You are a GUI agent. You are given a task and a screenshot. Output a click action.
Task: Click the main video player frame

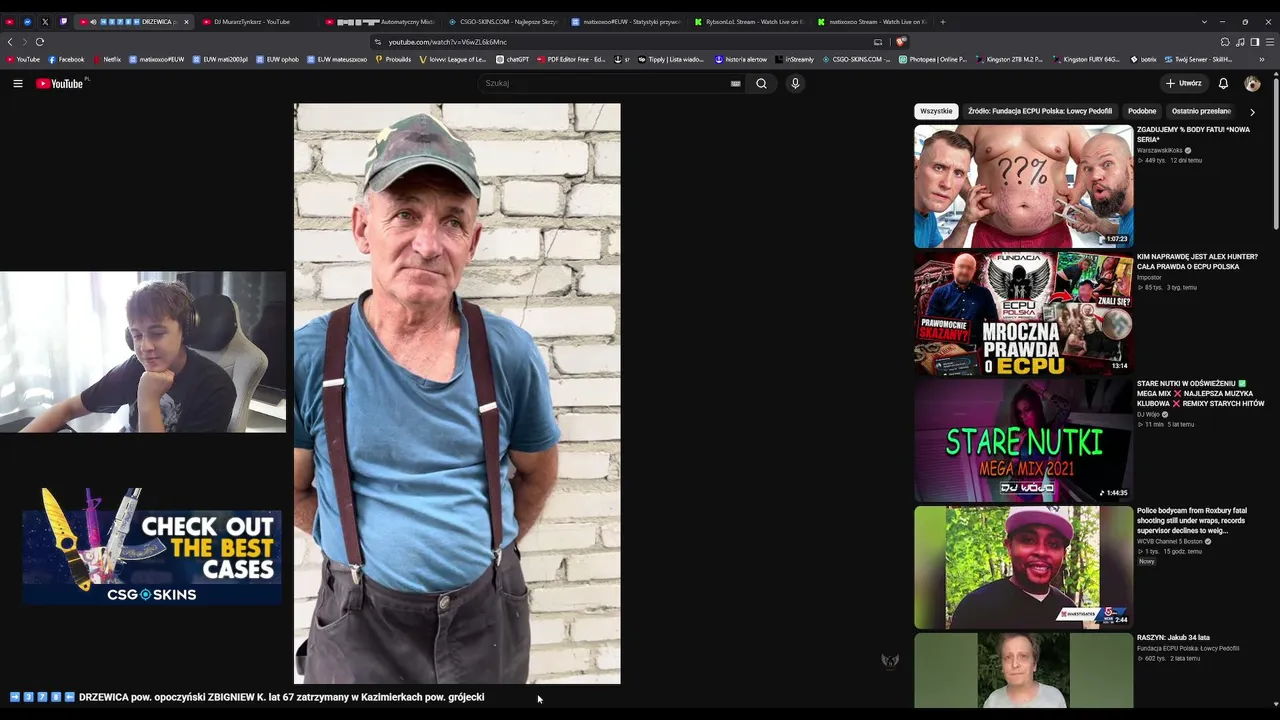coord(457,393)
